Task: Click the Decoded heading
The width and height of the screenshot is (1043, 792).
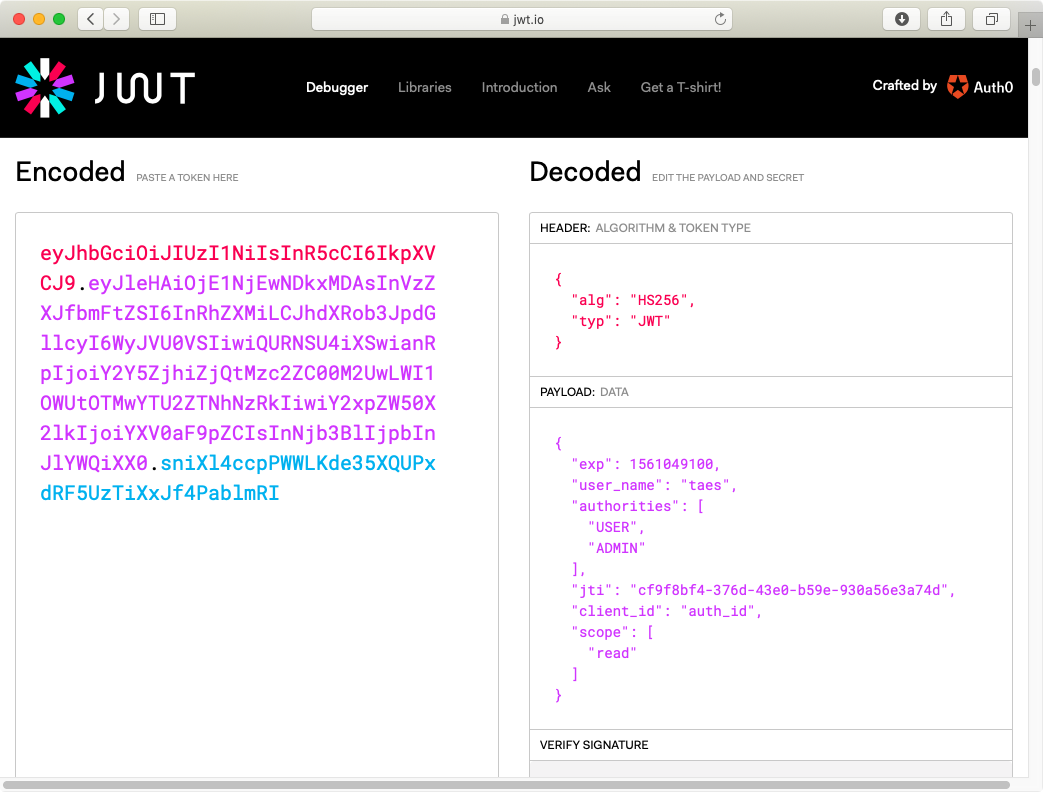Action: pyautogui.click(x=585, y=172)
